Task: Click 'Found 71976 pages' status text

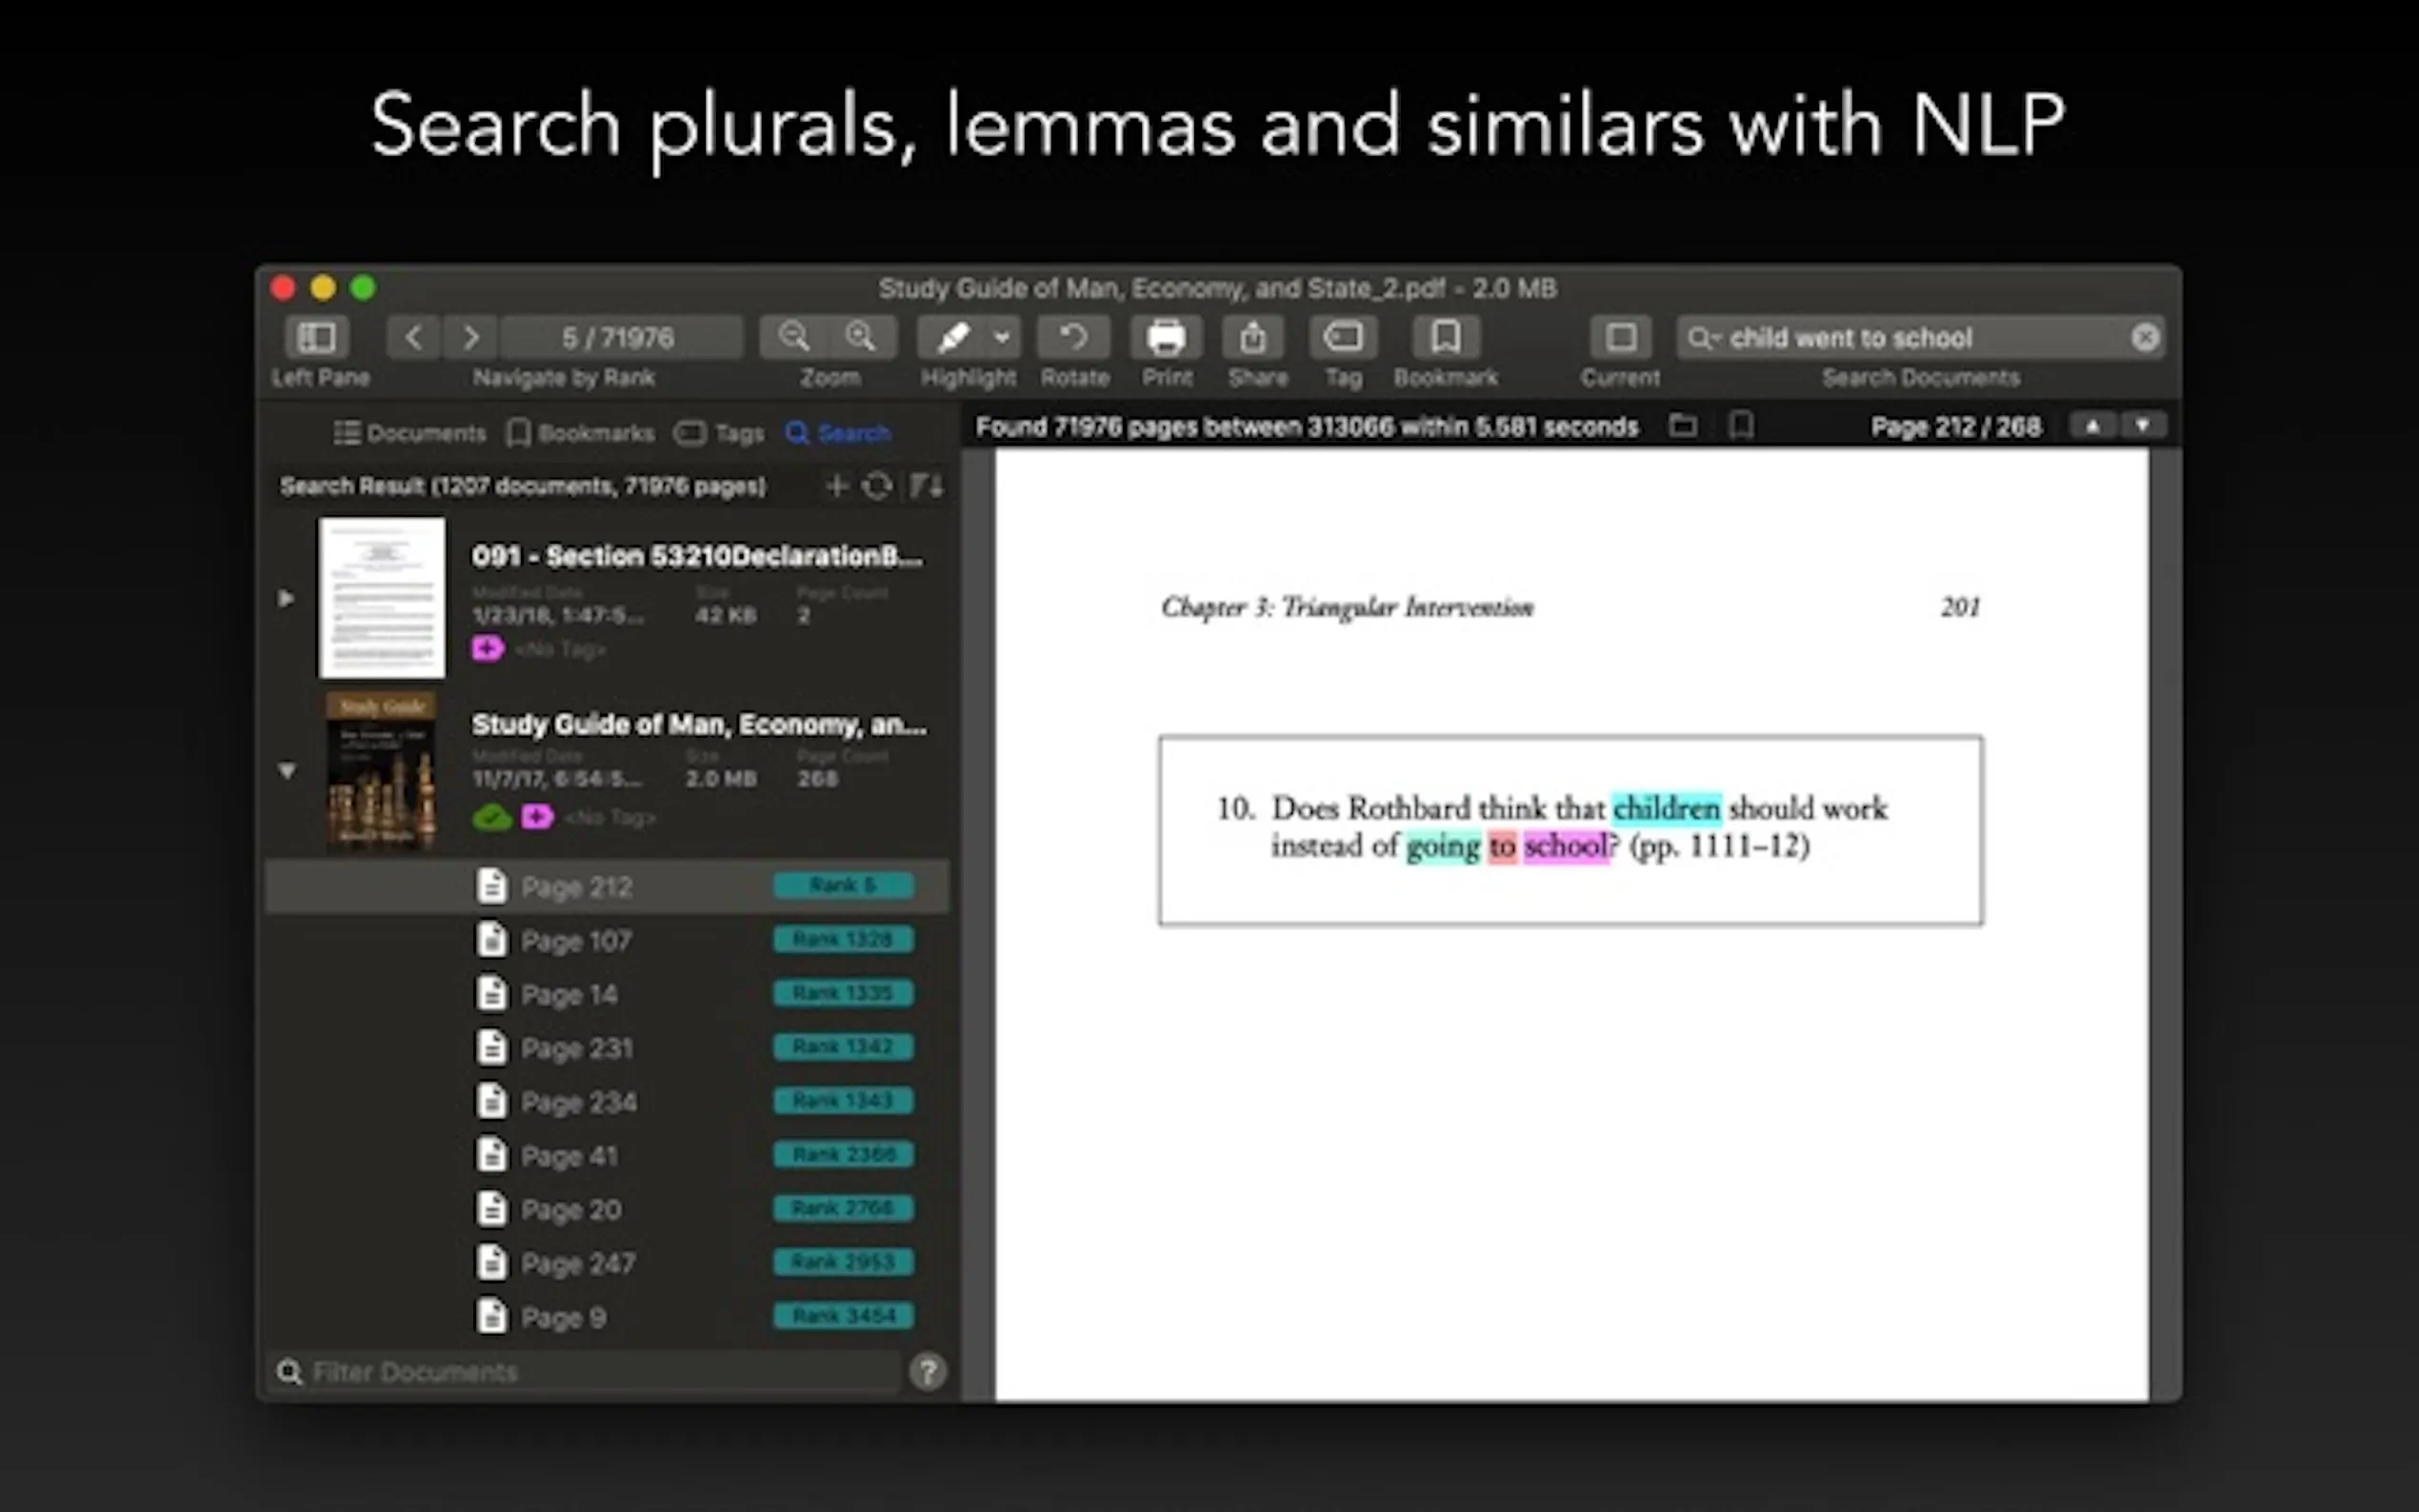Action: [1307, 427]
